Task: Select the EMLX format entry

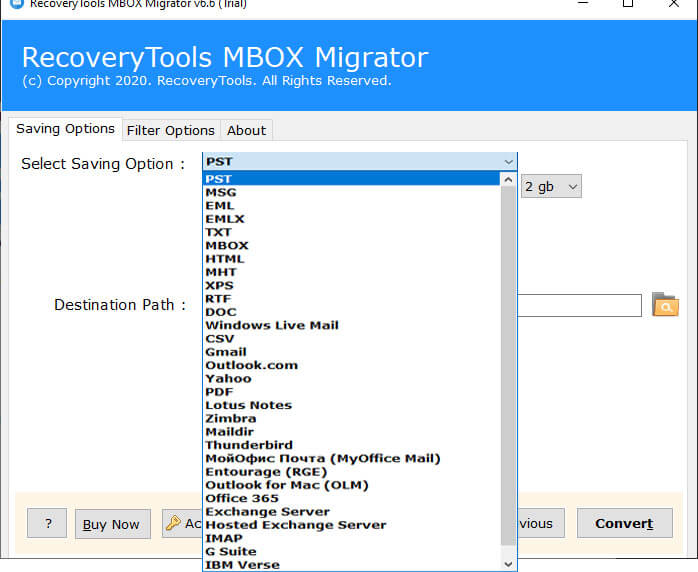Action: 352,219
